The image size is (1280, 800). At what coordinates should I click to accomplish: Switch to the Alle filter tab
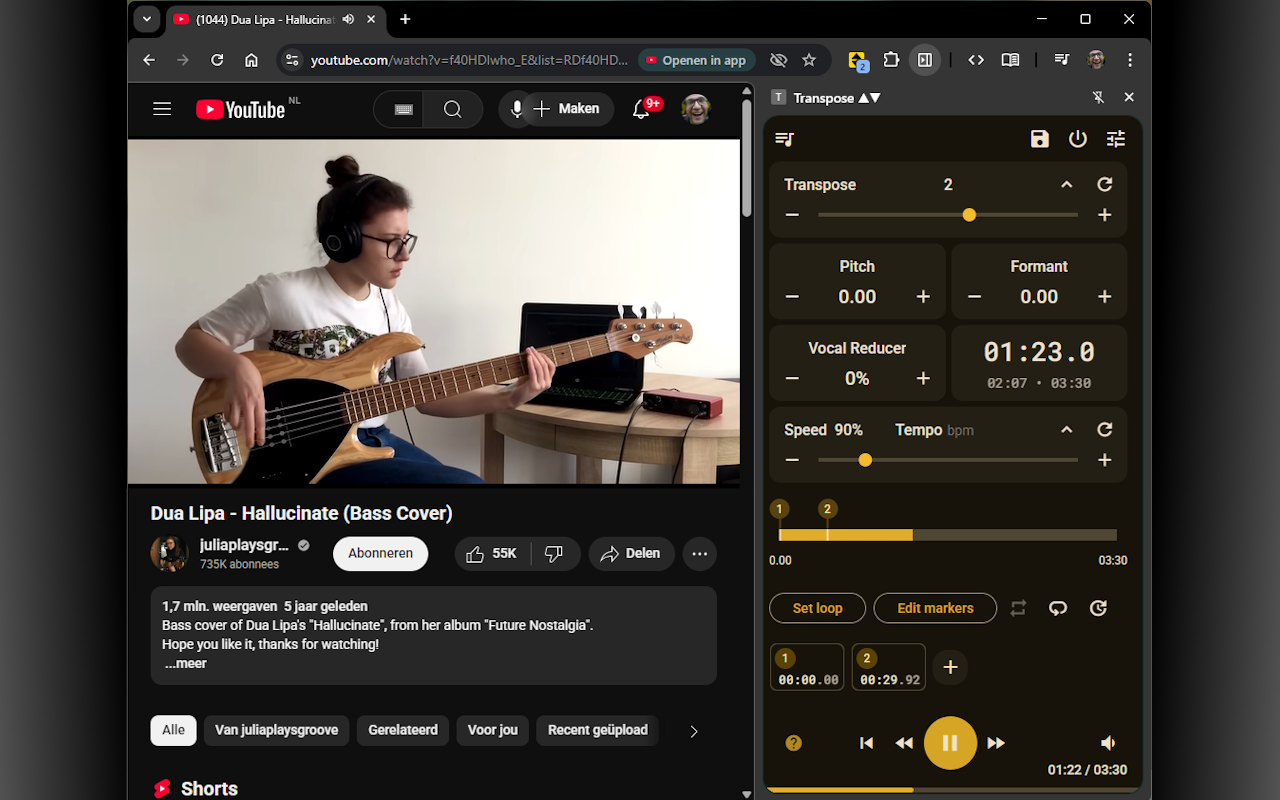[x=173, y=730]
